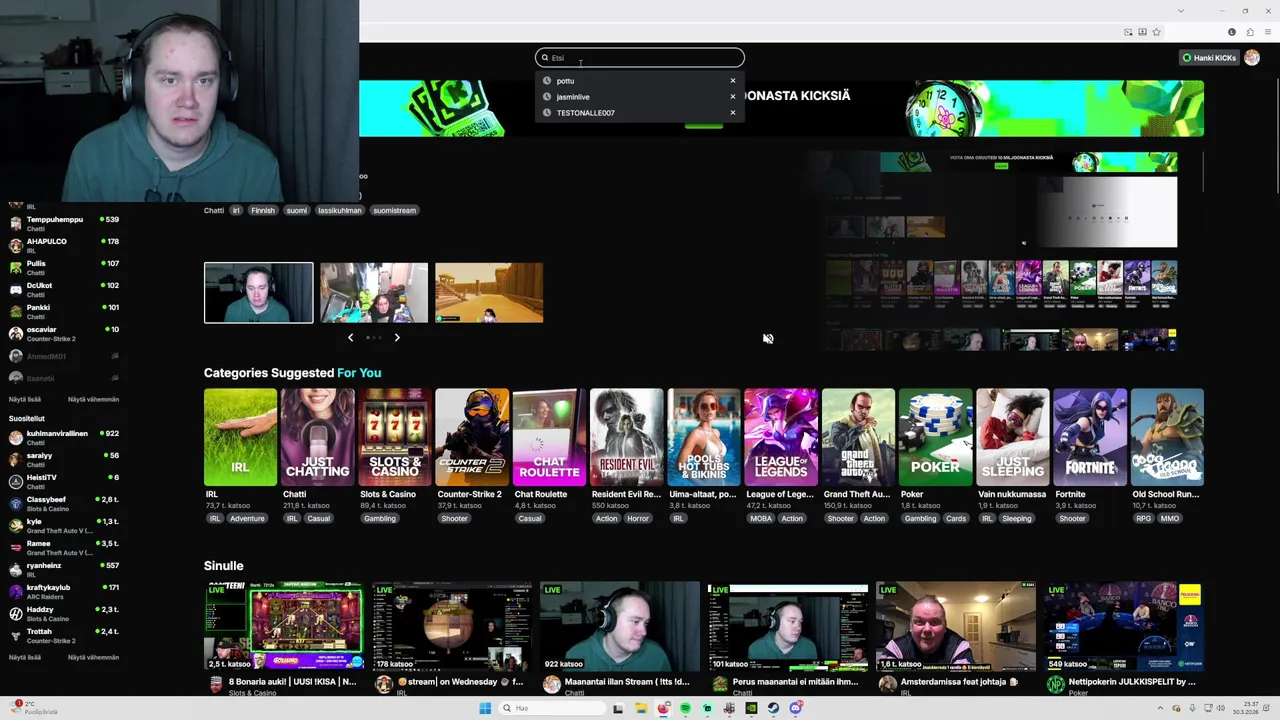
Task: Open the browser extensions icon
Action: coord(1250,32)
